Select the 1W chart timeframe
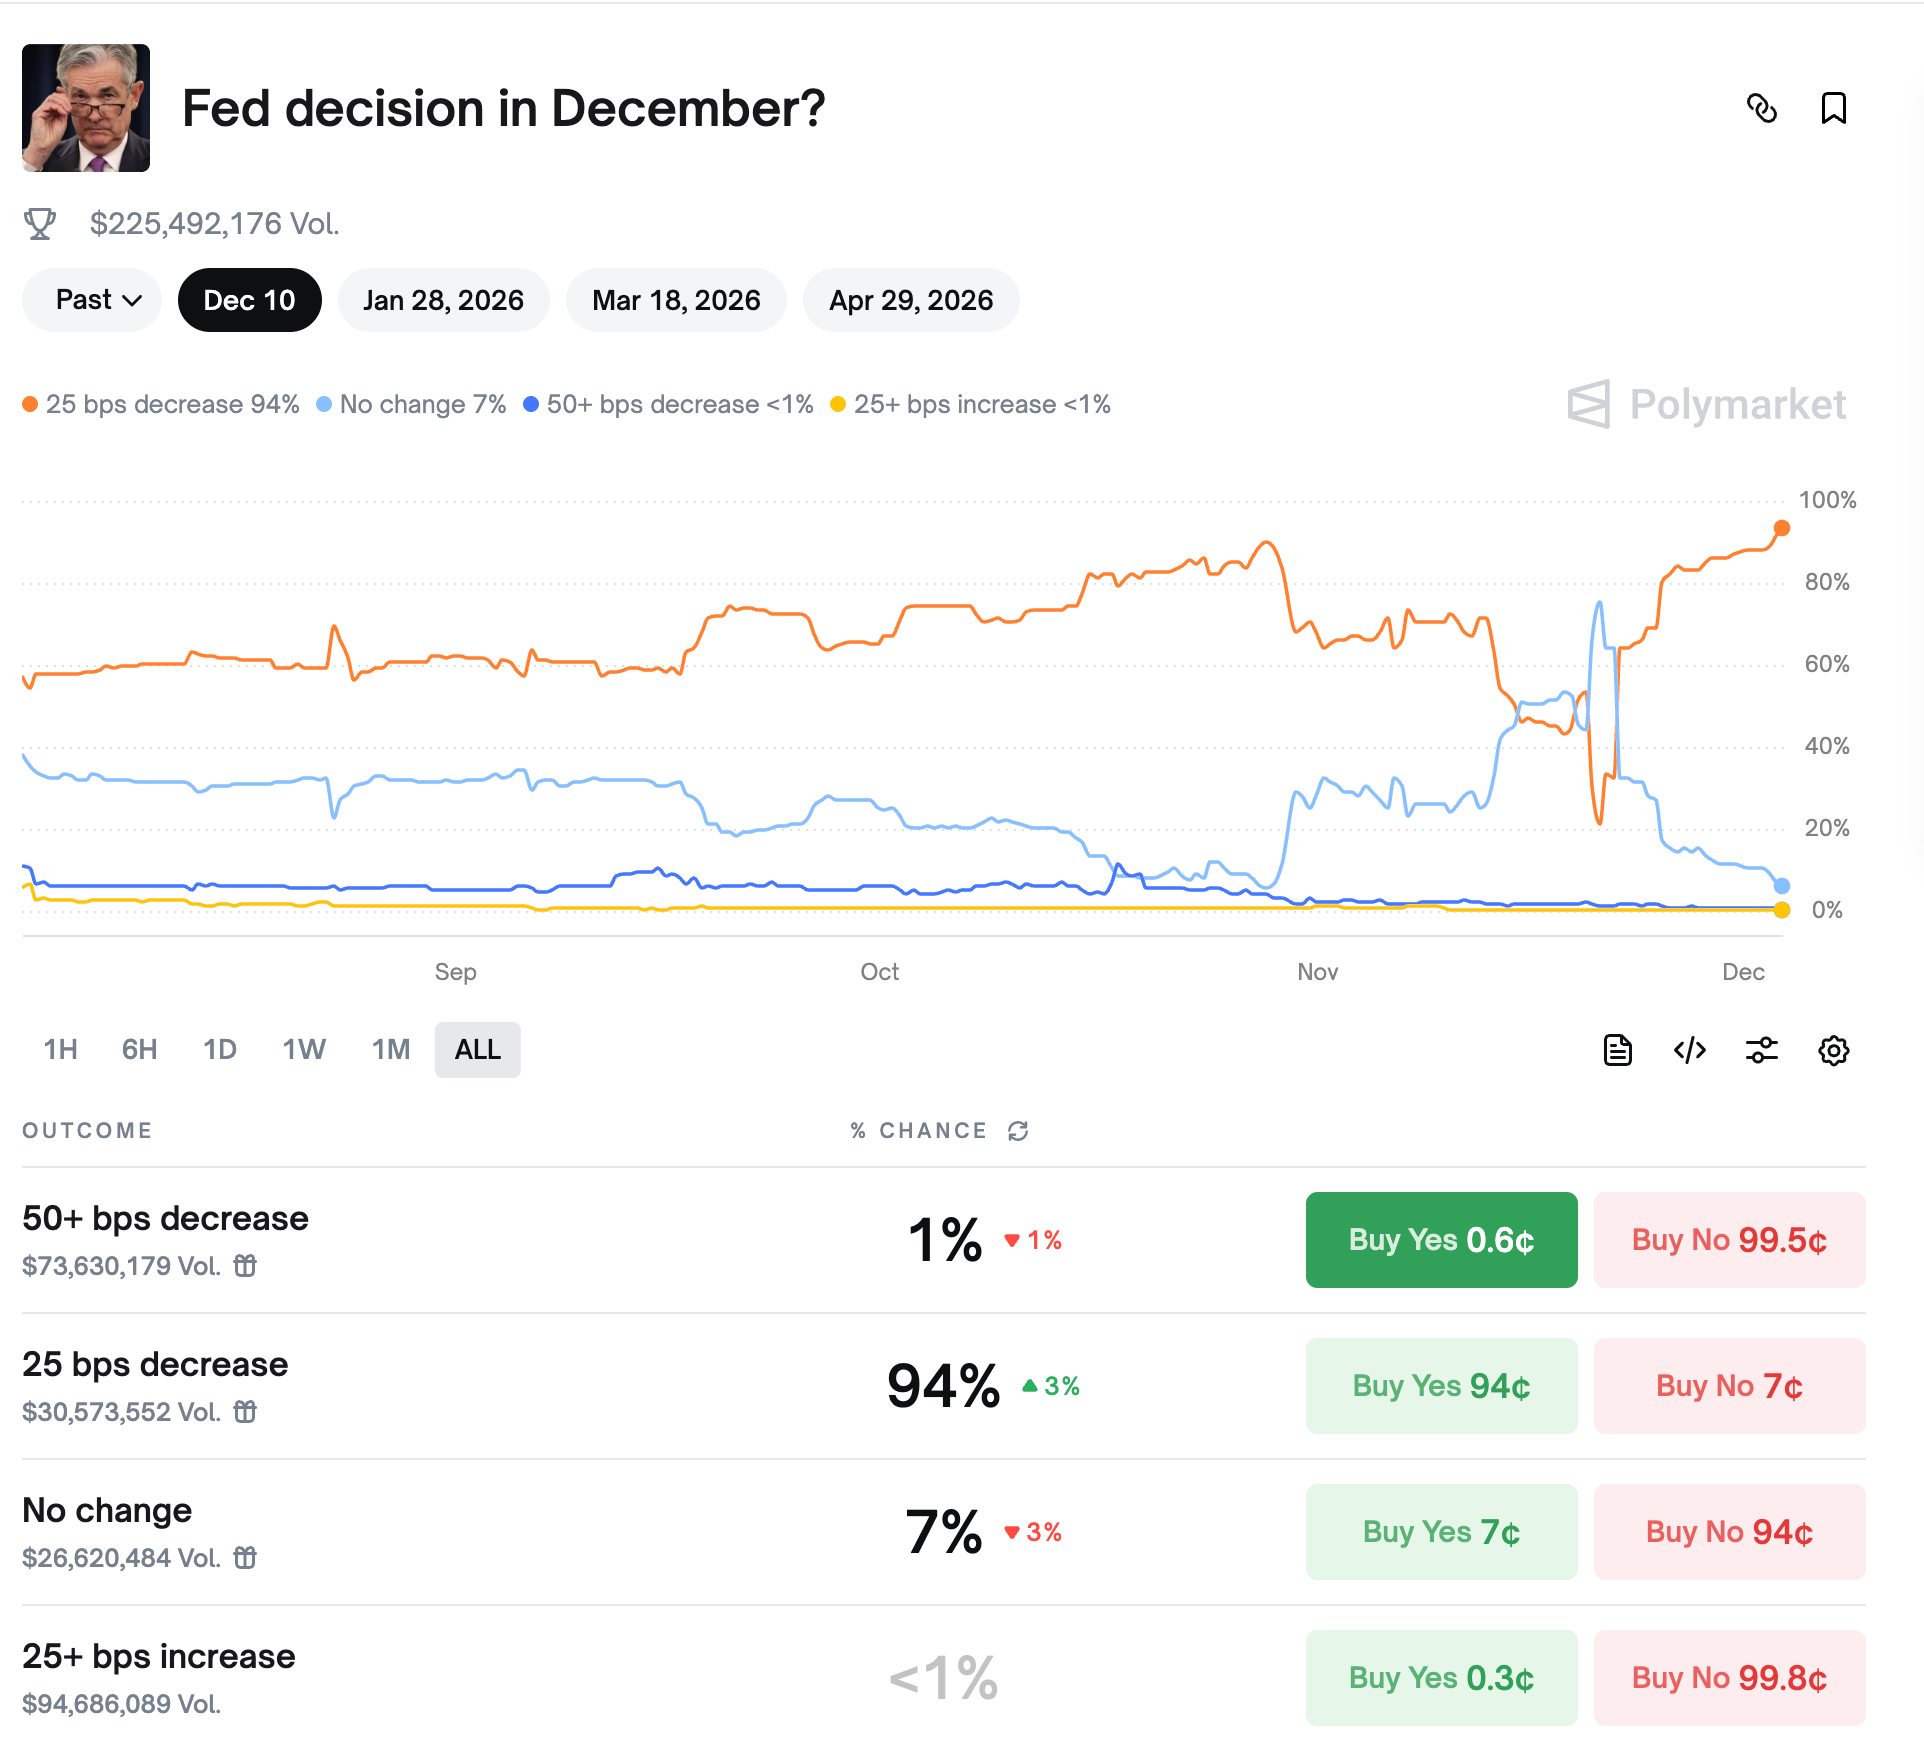1924x1740 pixels. pyautogui.click(x=304, y=1050)
